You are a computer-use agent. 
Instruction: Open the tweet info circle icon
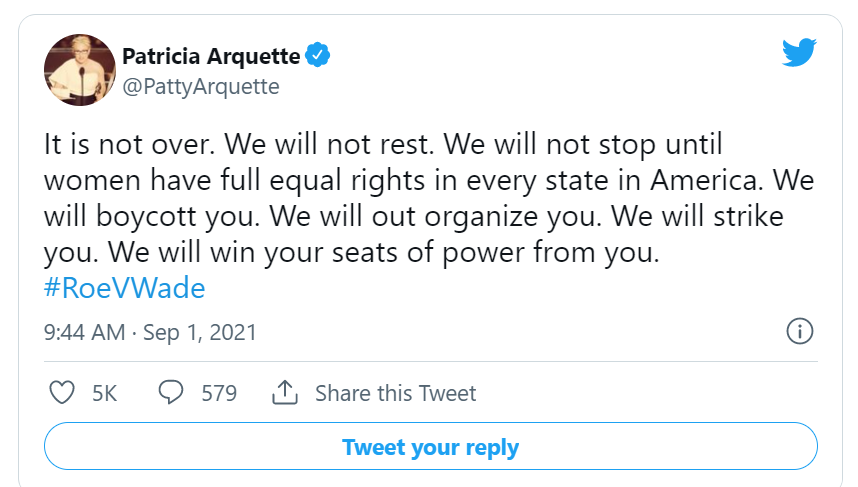[799, 331]
